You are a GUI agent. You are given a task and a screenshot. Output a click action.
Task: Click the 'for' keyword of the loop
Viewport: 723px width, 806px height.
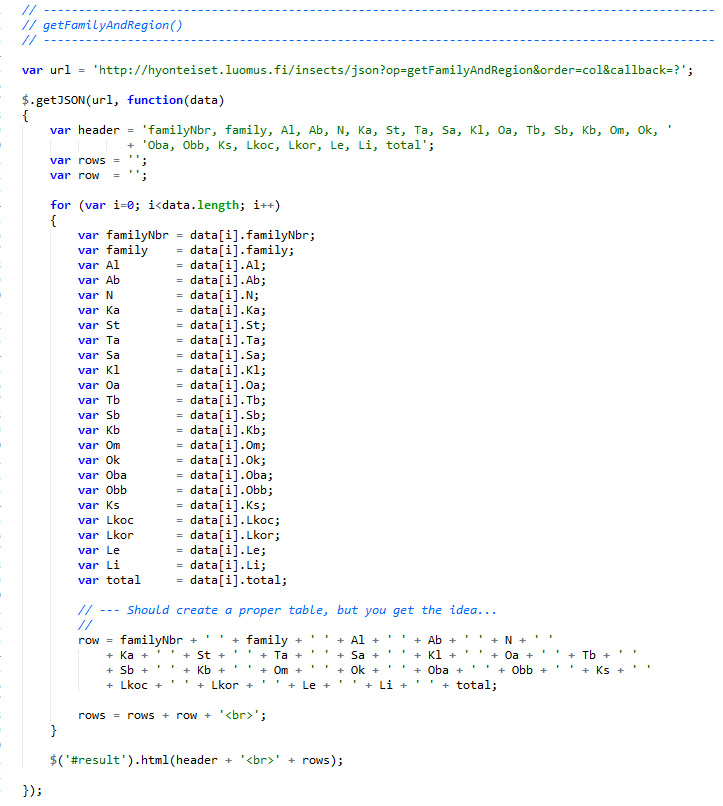(x=60, y=205)
